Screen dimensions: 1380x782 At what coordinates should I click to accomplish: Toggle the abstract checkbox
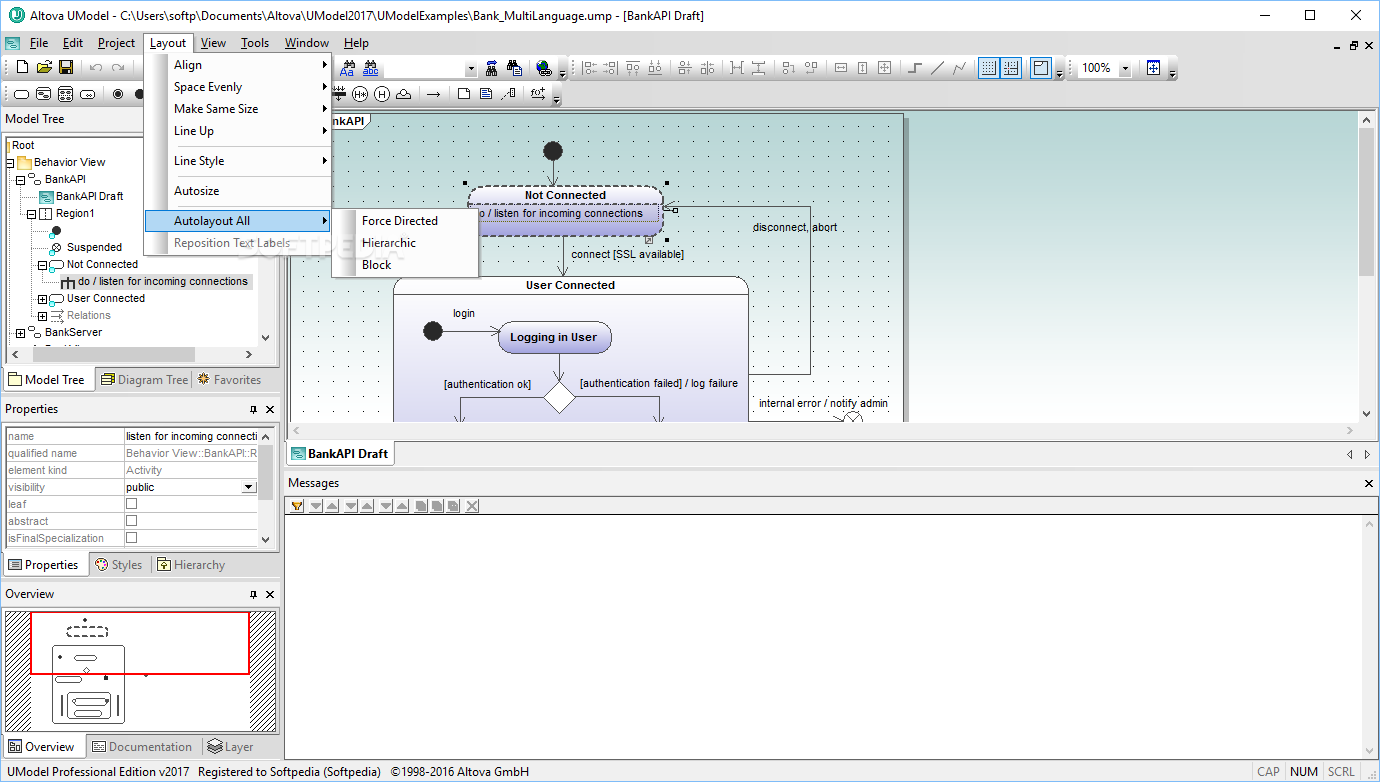pos(131,521)
